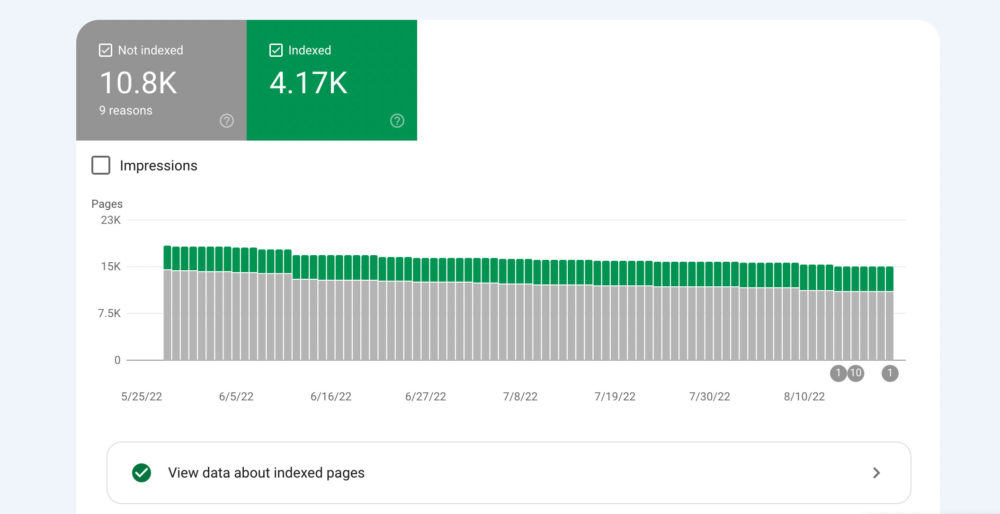Click gray segment of the last chart bar
The width and height of the screenshot is (1000, 514).
pos(889,325)
